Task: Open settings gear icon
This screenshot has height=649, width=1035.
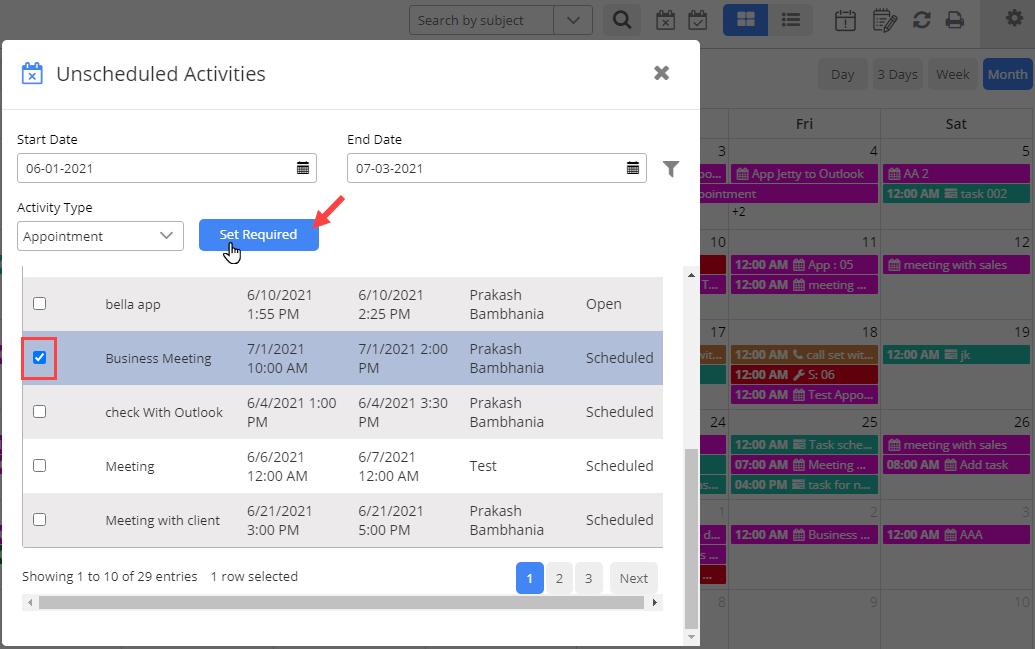Action: tap(1014, 19)
